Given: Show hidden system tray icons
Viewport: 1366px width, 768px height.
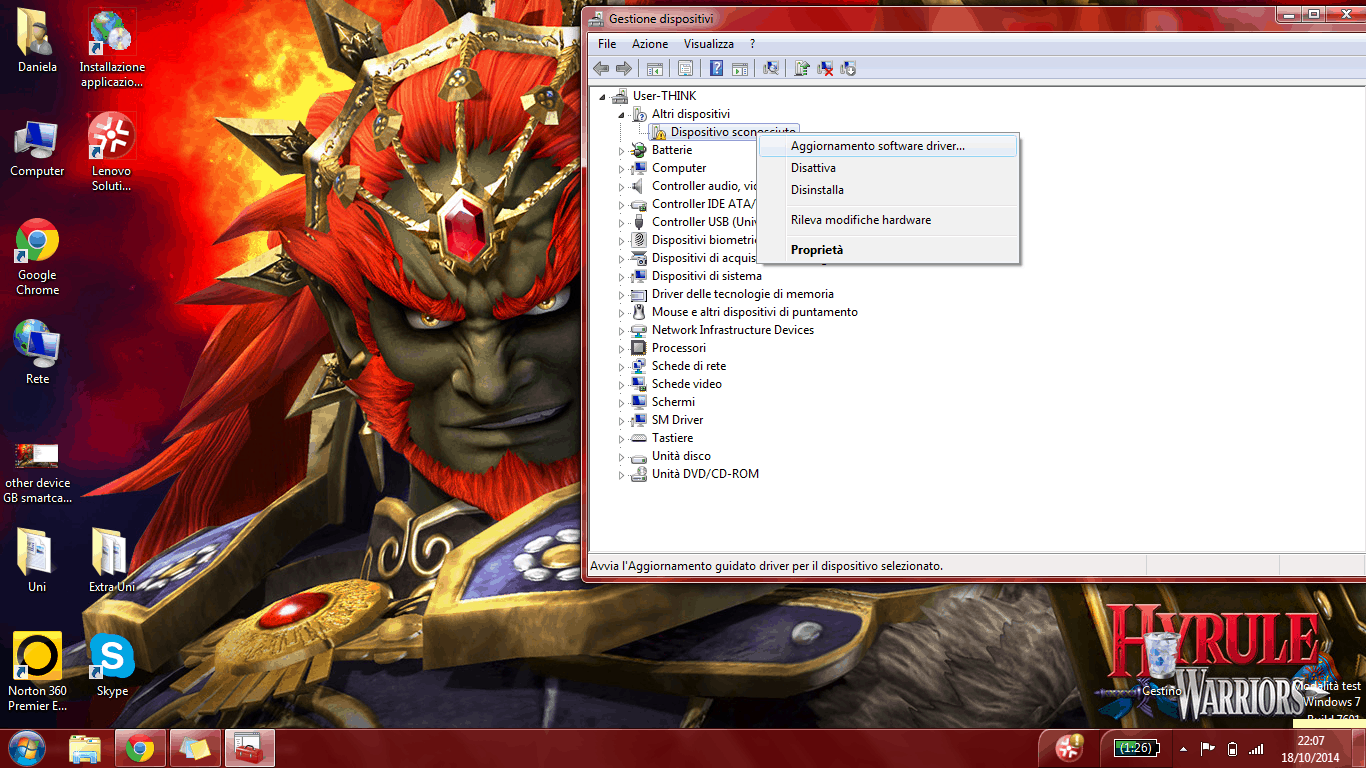Looking at the screenshot, I should 1184,748.
